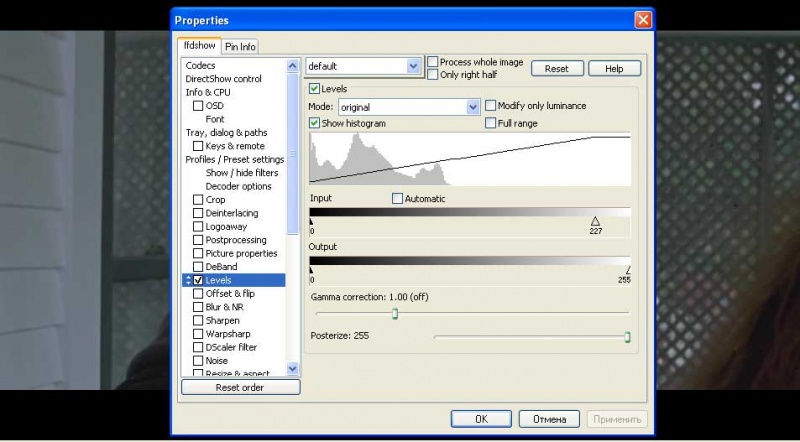Click the Posterize slider handle
Image resolution: width=800 pixels, height=442 pixels.
pyautogui.click(x=627, y=337)
